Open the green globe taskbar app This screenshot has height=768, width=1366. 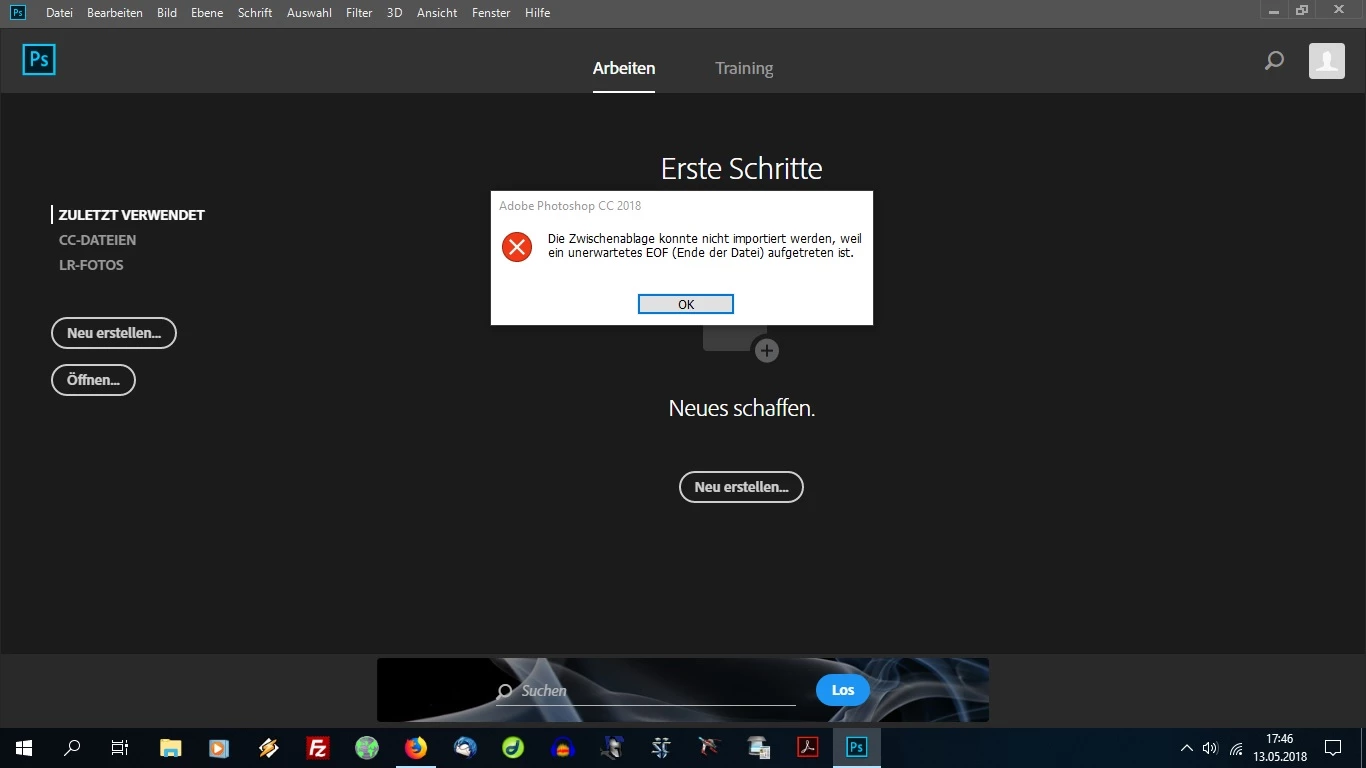(367, 747)
